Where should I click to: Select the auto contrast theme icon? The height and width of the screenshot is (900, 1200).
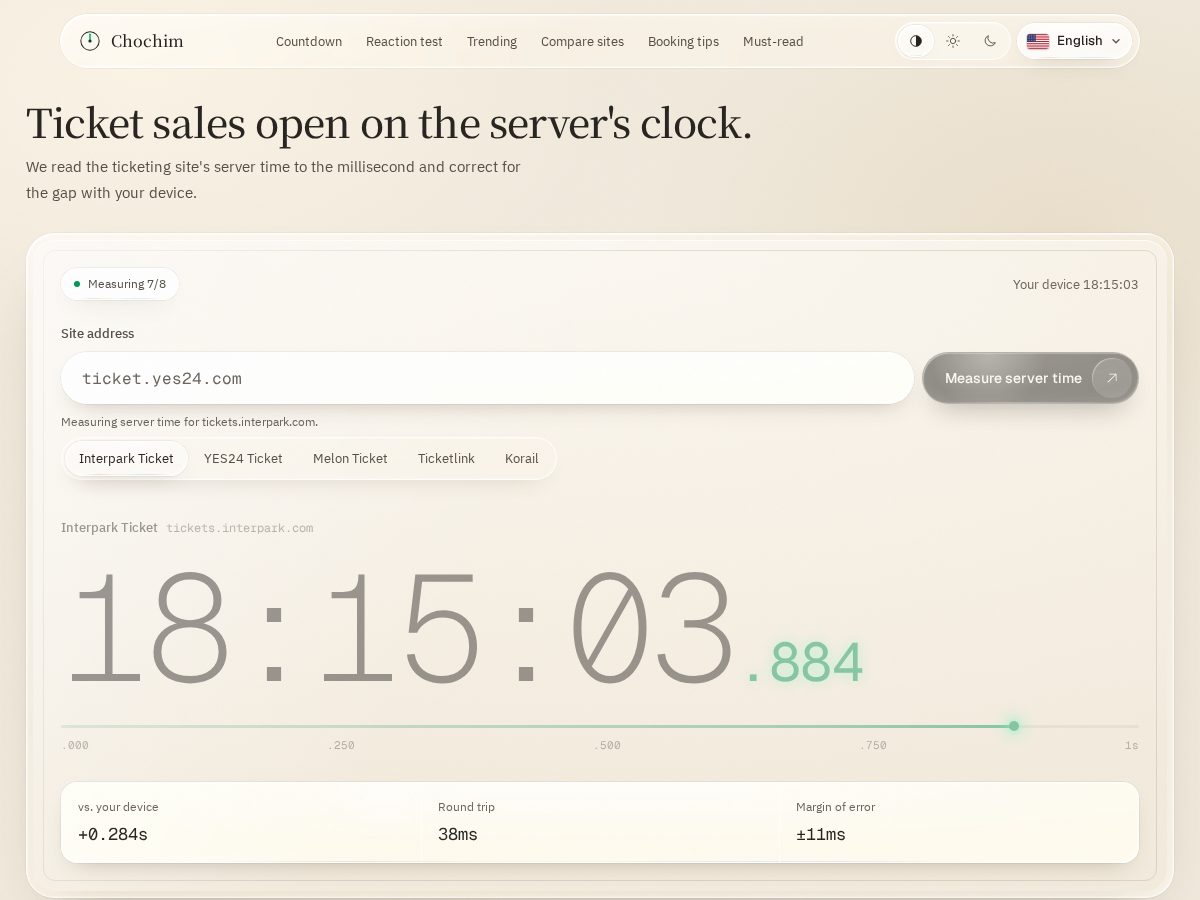(x=916, y=41)
